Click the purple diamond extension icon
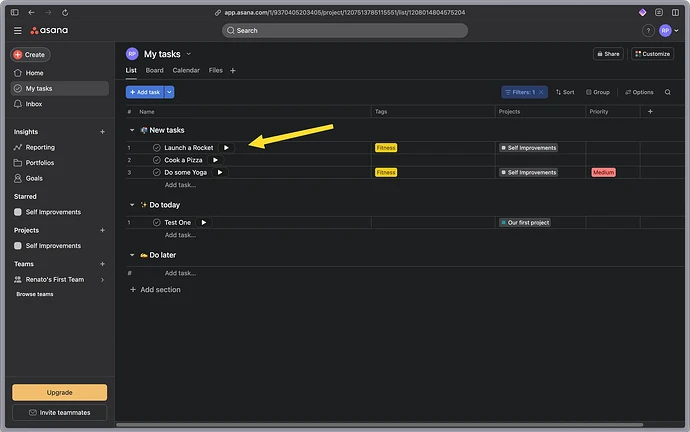This screenshot has height=432, width=690. [642, 12]
